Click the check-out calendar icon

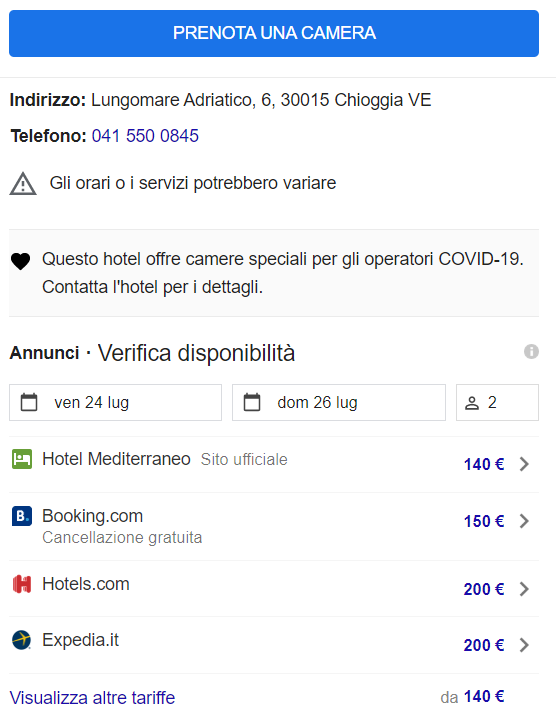[252, 402]
